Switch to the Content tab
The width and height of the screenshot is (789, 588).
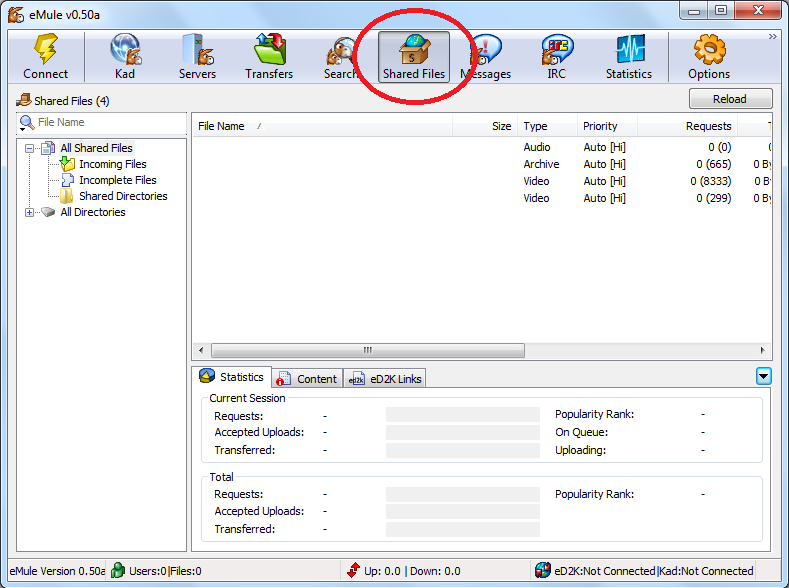(307, 378)
